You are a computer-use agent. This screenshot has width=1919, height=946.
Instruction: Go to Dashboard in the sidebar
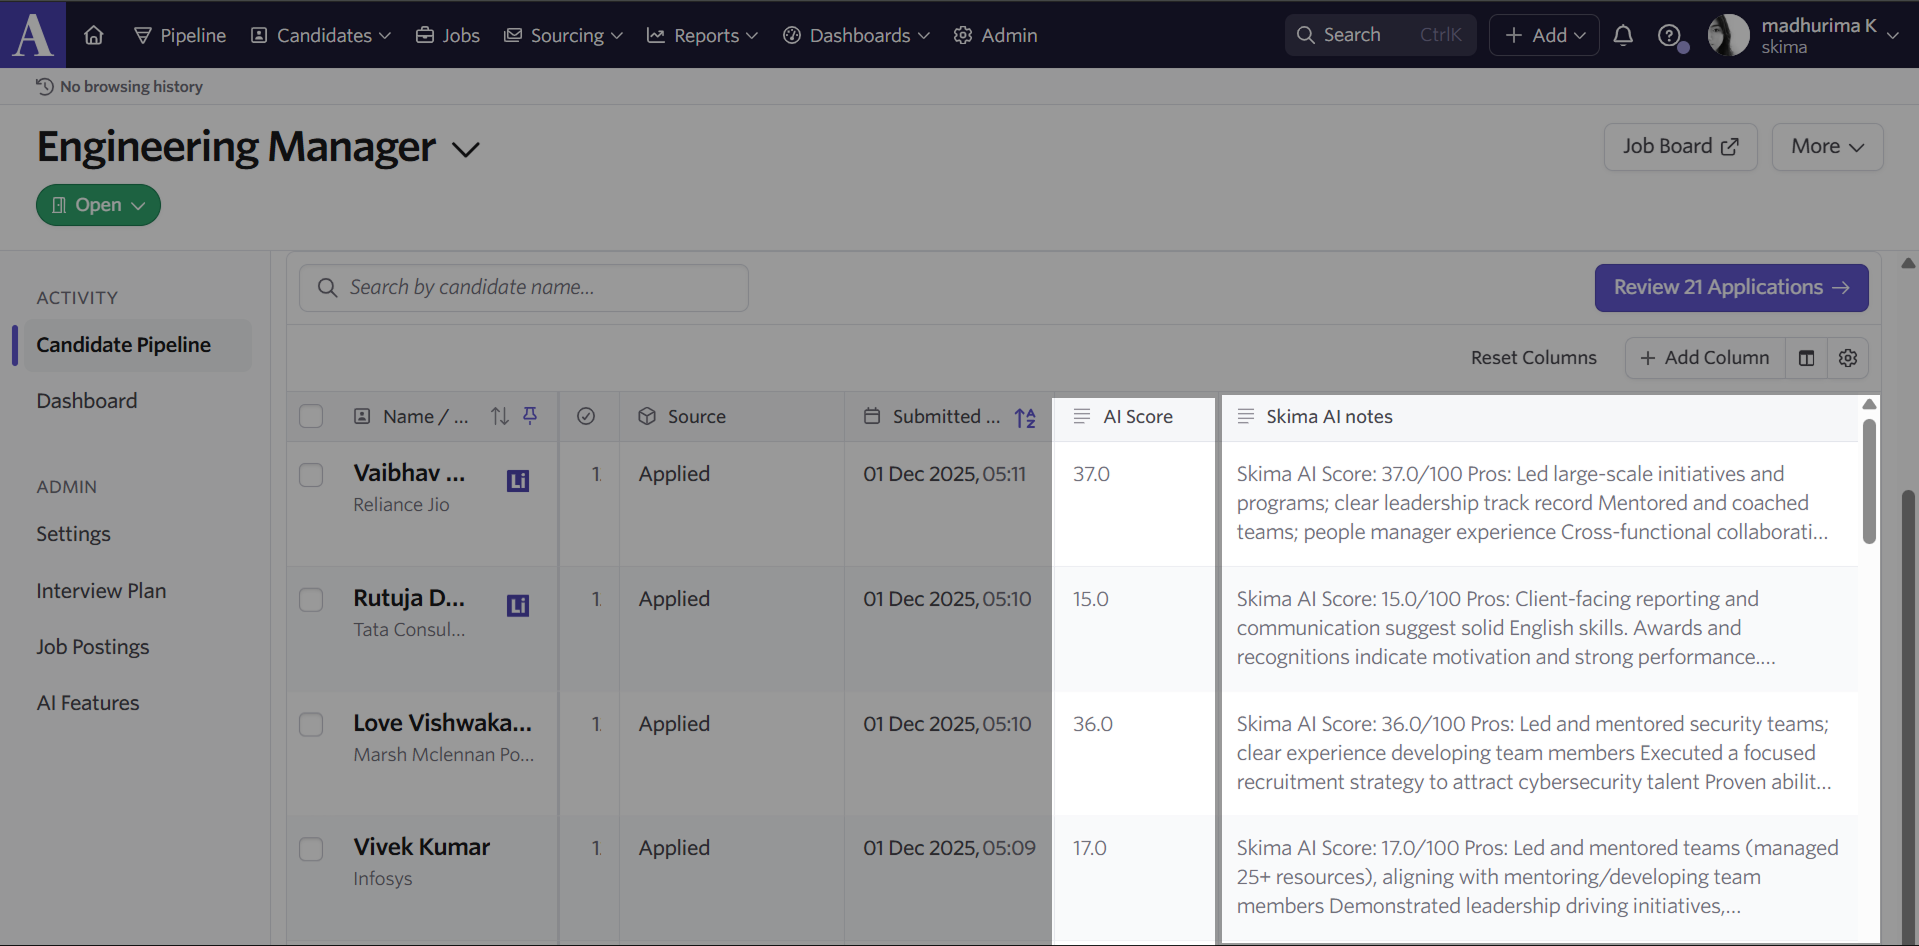click(87, 401)
